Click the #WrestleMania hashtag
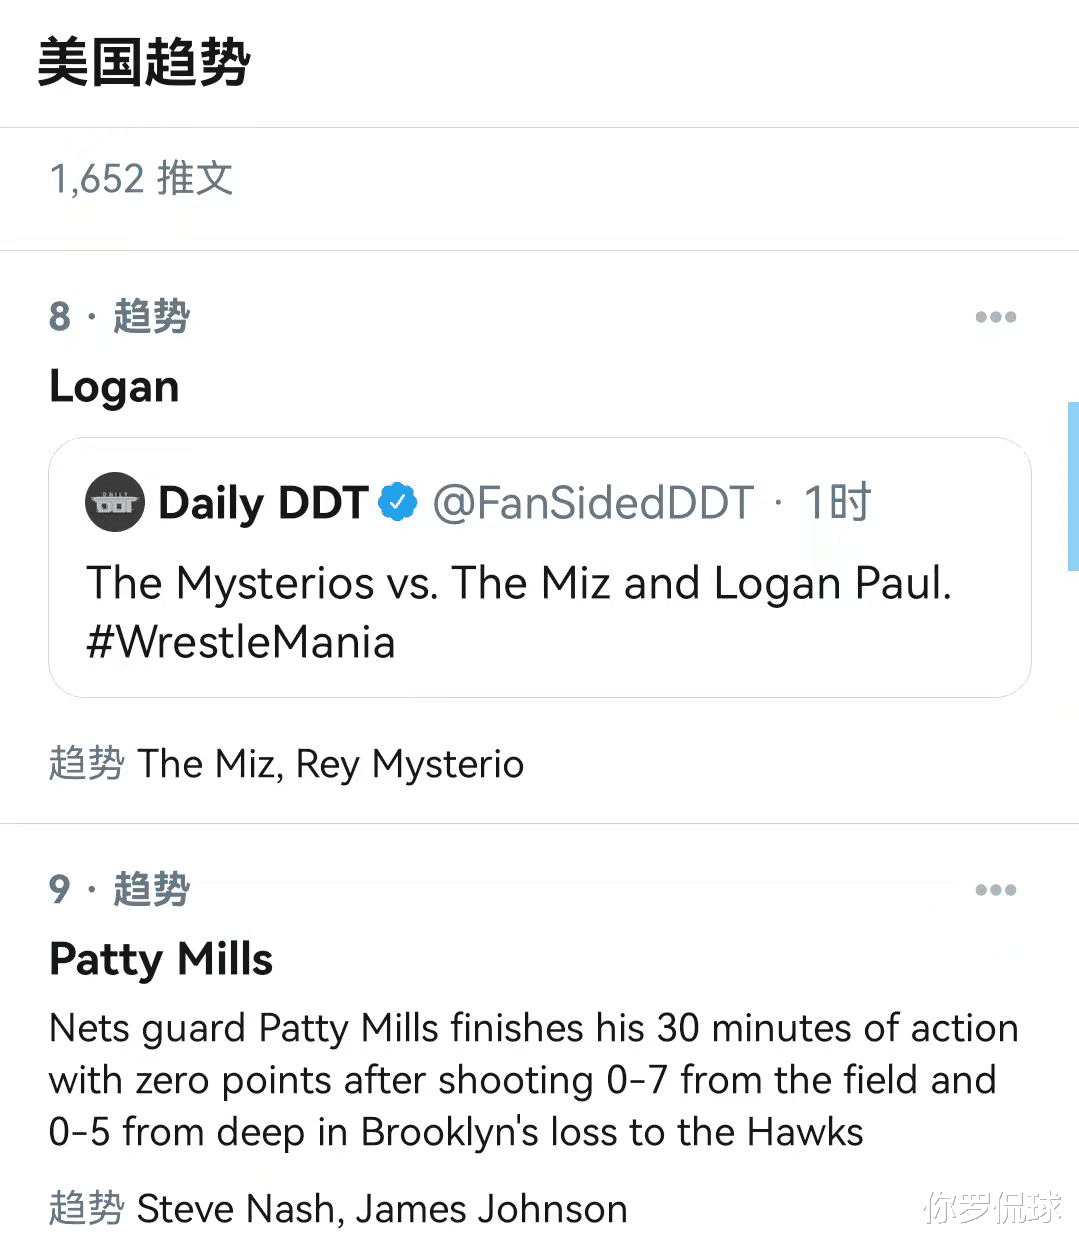The image size is (1079, 1248). click(x=241, y=642)
